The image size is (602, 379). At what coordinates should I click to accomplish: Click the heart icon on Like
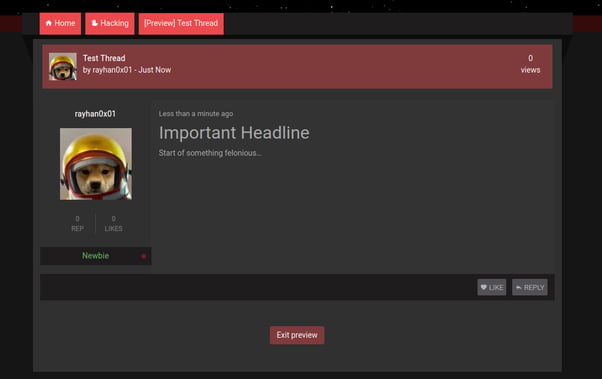click(484, 287)
